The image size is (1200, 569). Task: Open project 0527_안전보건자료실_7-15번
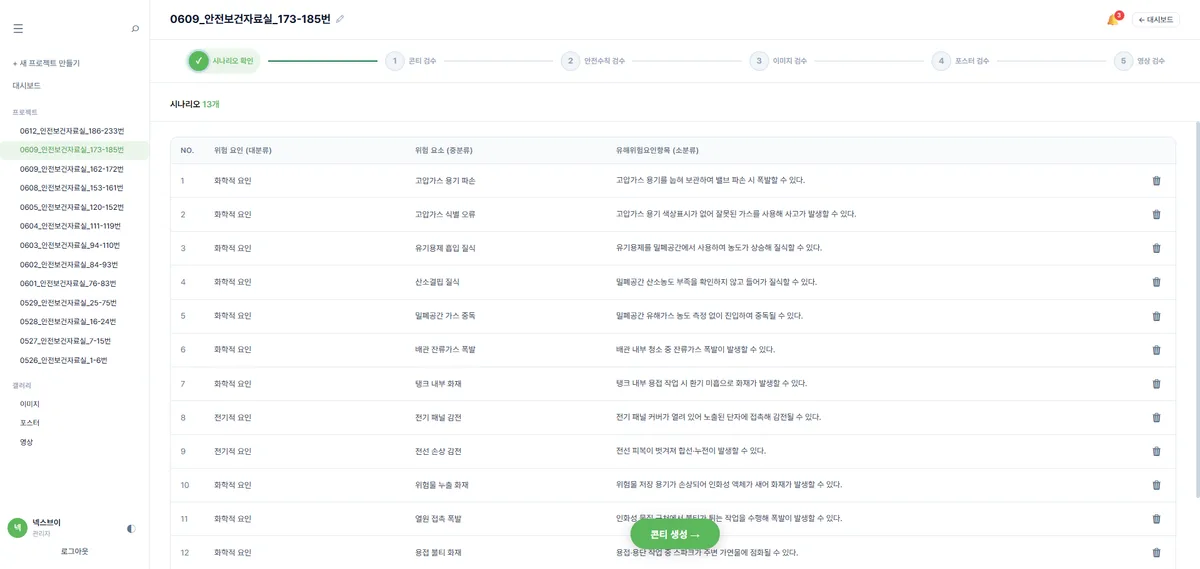[74, 341]
